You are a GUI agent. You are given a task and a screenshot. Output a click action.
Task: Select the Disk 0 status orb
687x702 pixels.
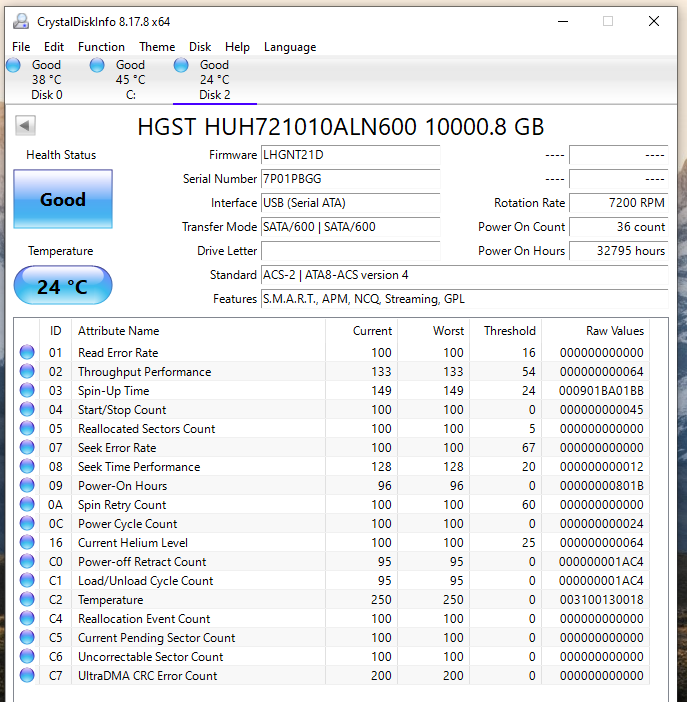point(13,65)
